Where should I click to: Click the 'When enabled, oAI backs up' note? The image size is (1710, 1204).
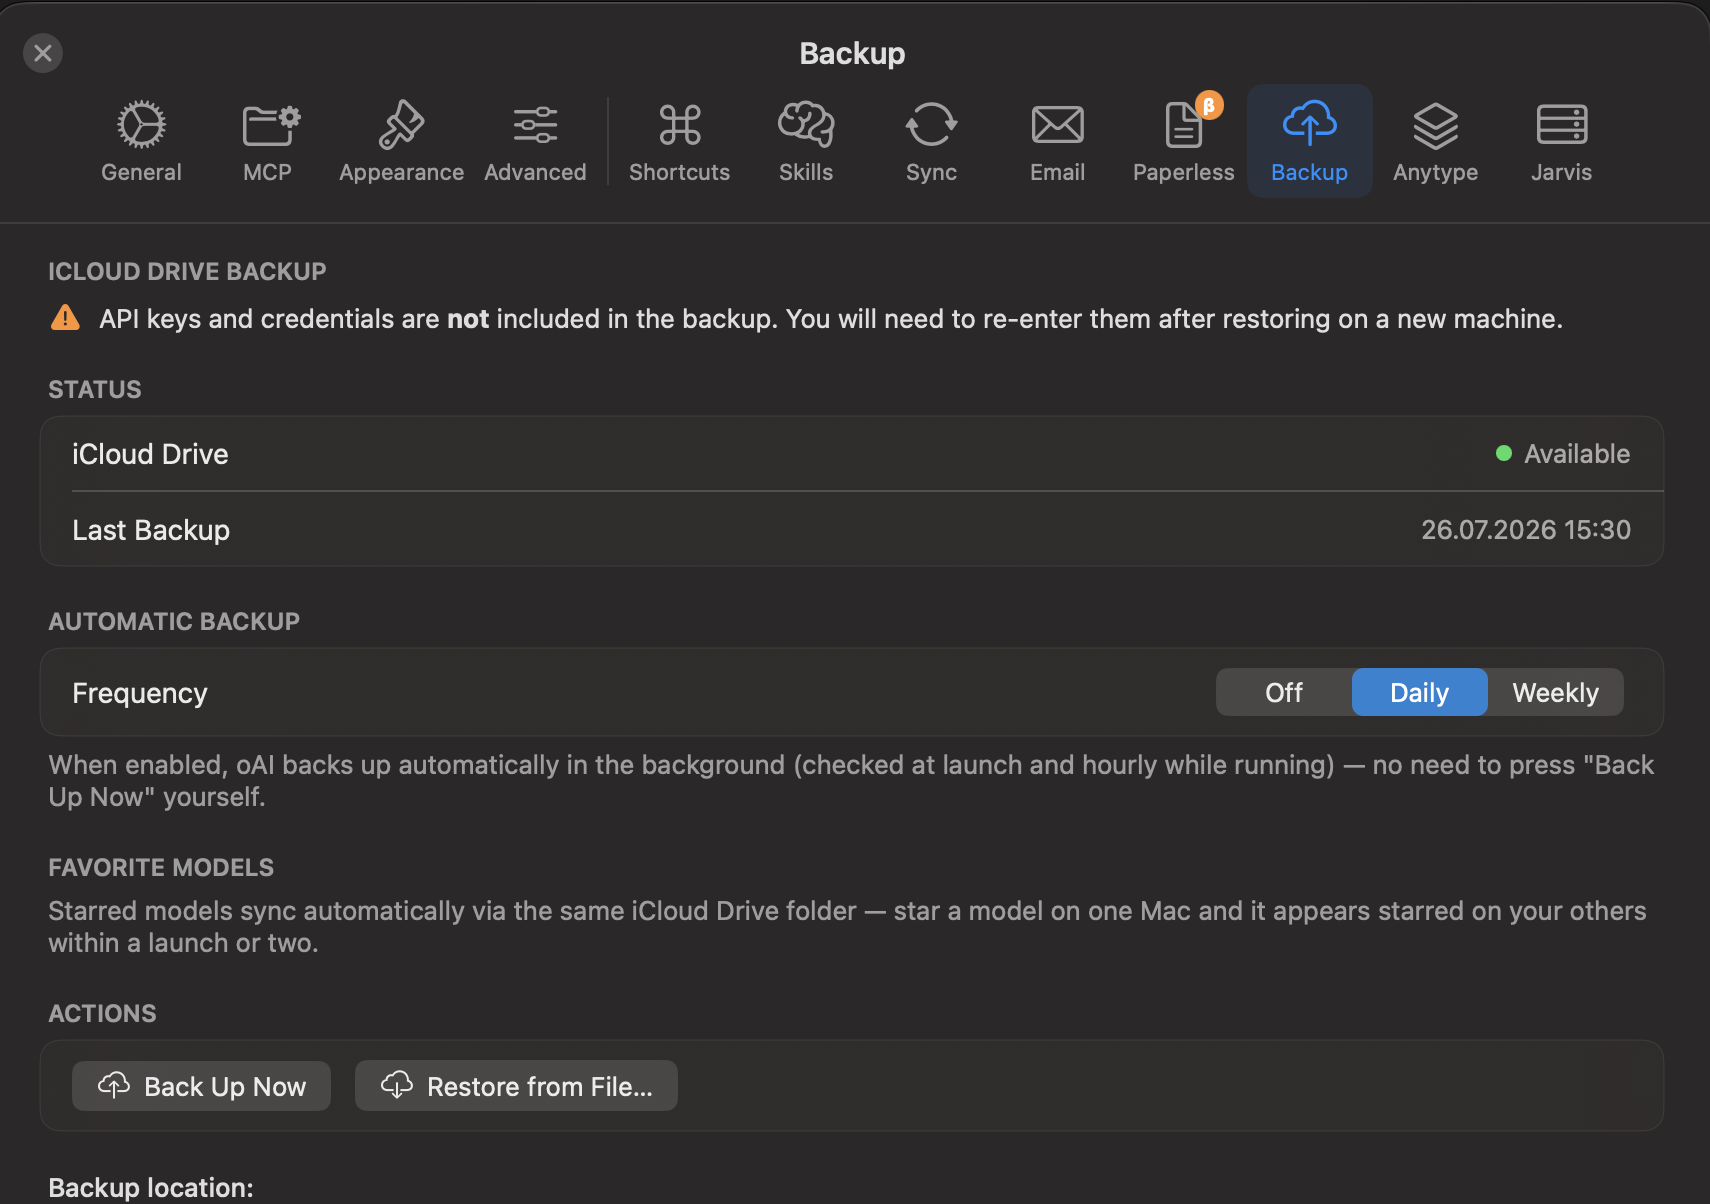click(851, 781)
